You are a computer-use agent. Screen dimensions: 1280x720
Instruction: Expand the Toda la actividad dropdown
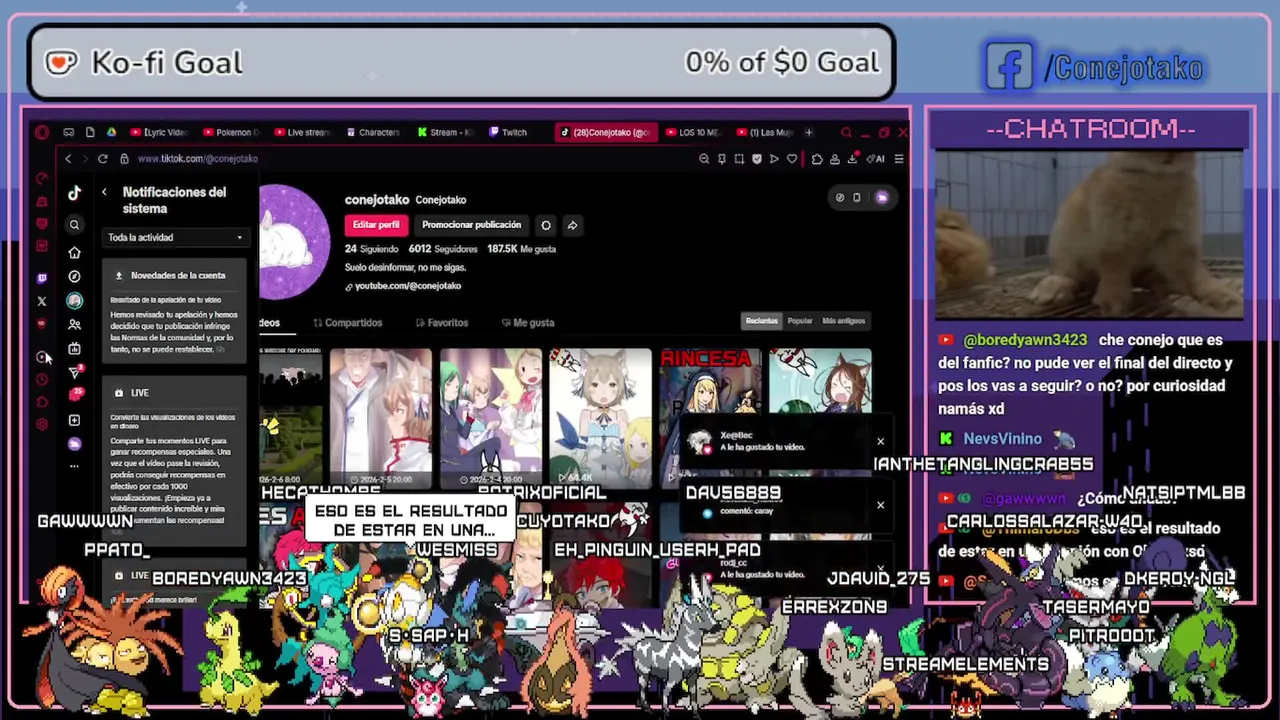[x=175, y=238]
